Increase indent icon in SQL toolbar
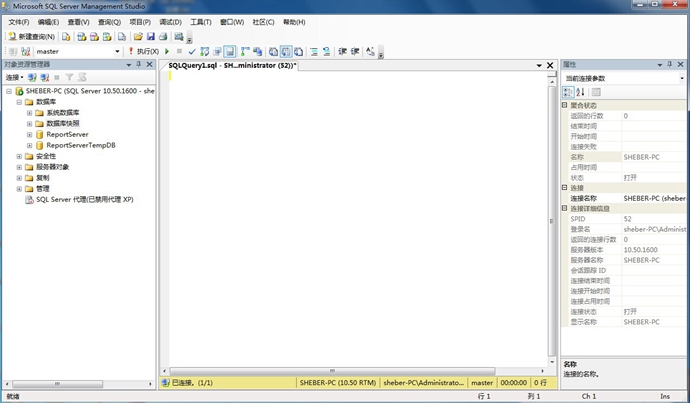This screenshot has width=690, height=403. [355, 51]
